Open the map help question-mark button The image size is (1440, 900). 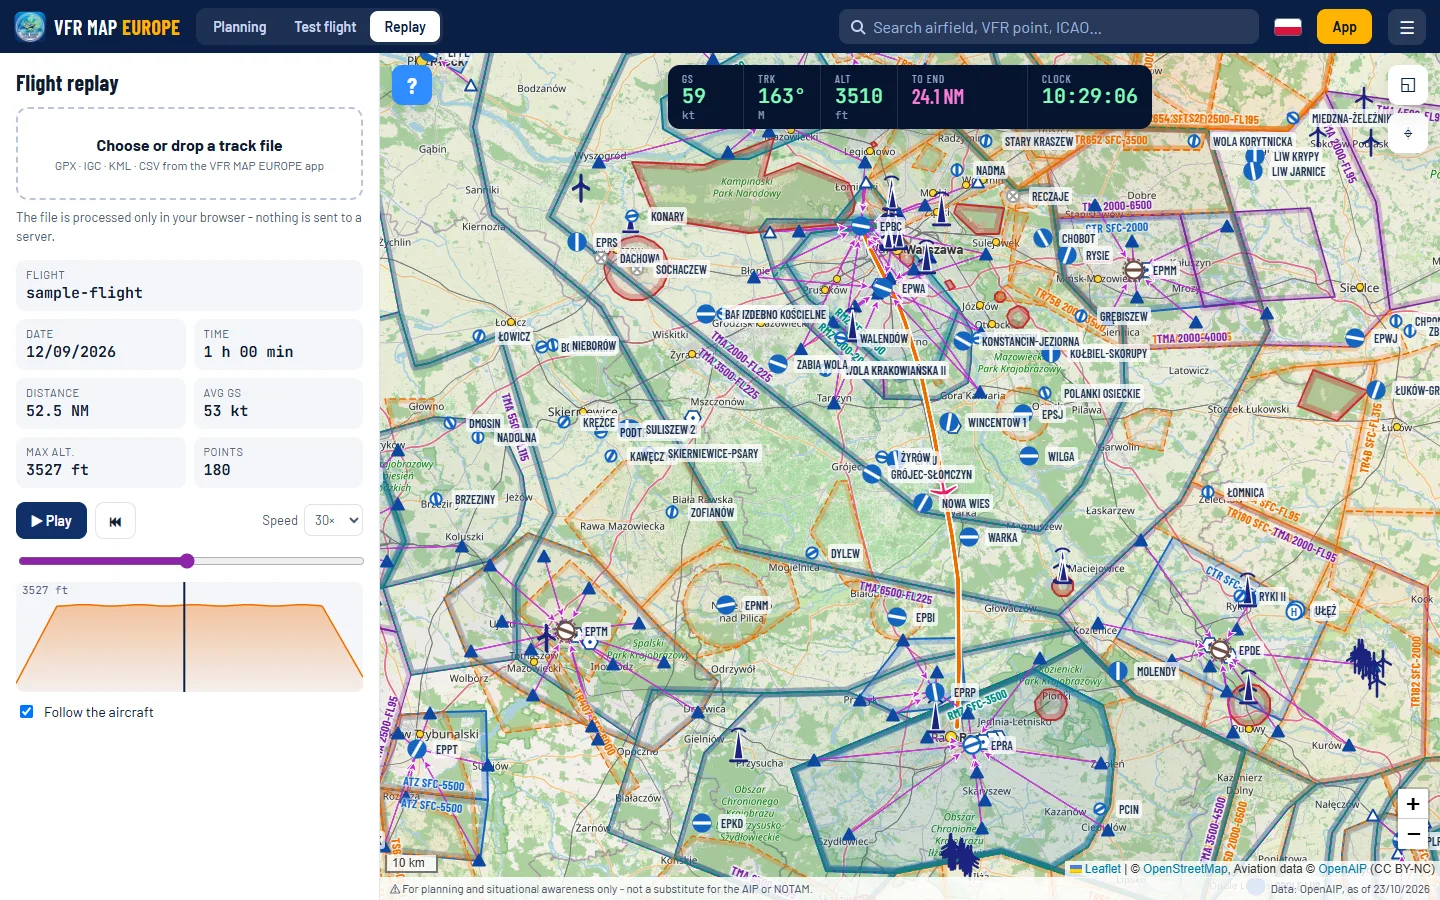tap(412, 86)
